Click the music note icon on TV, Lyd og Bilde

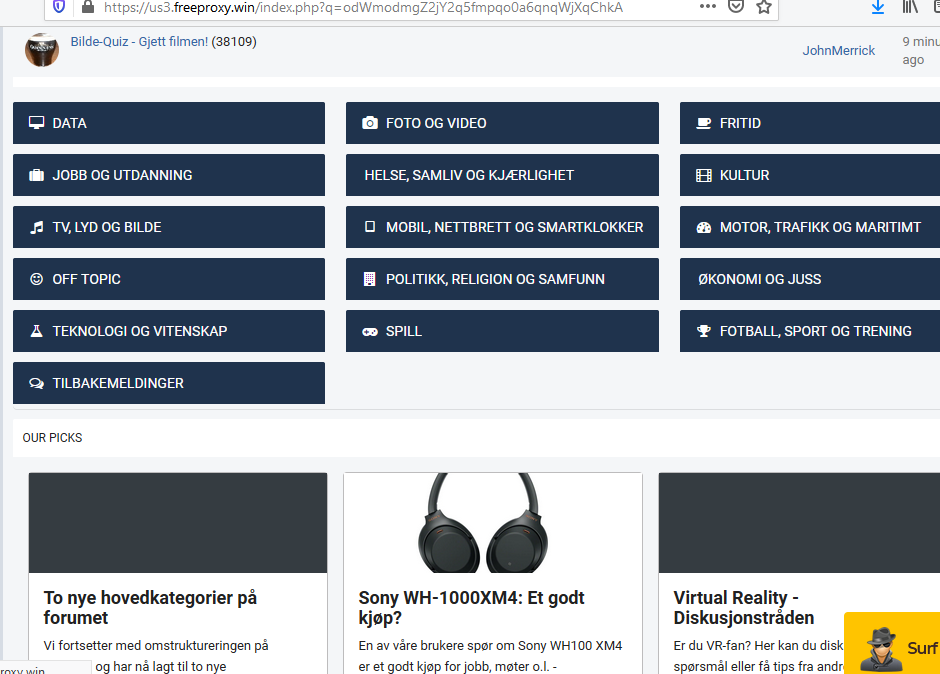tap(37, 227)
